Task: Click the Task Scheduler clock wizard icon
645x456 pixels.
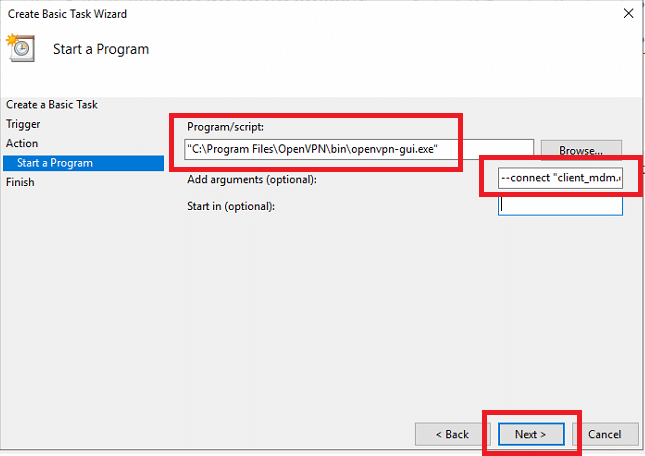Action: coord(21,48)
